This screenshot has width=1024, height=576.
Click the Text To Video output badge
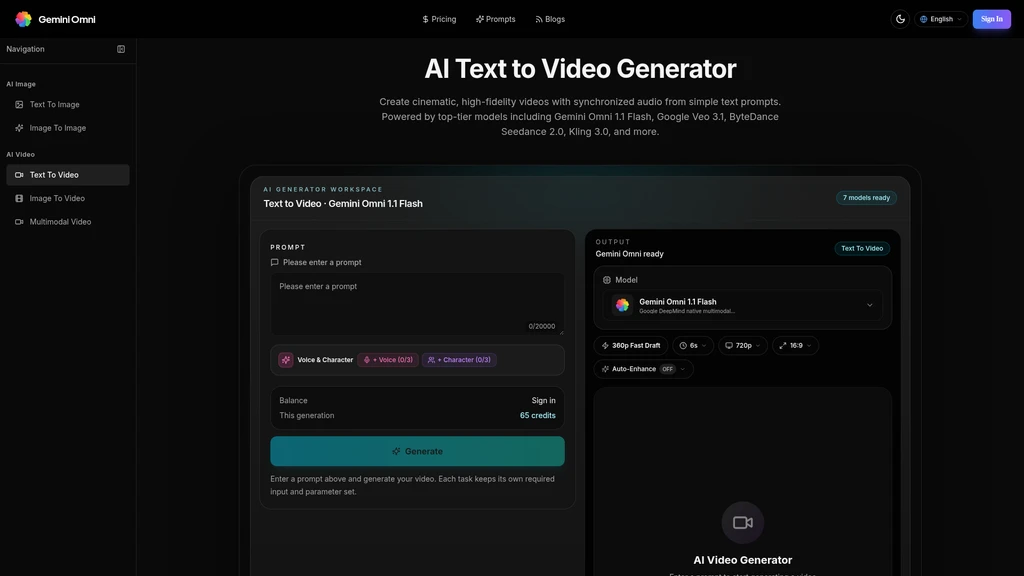click(862, 248)
